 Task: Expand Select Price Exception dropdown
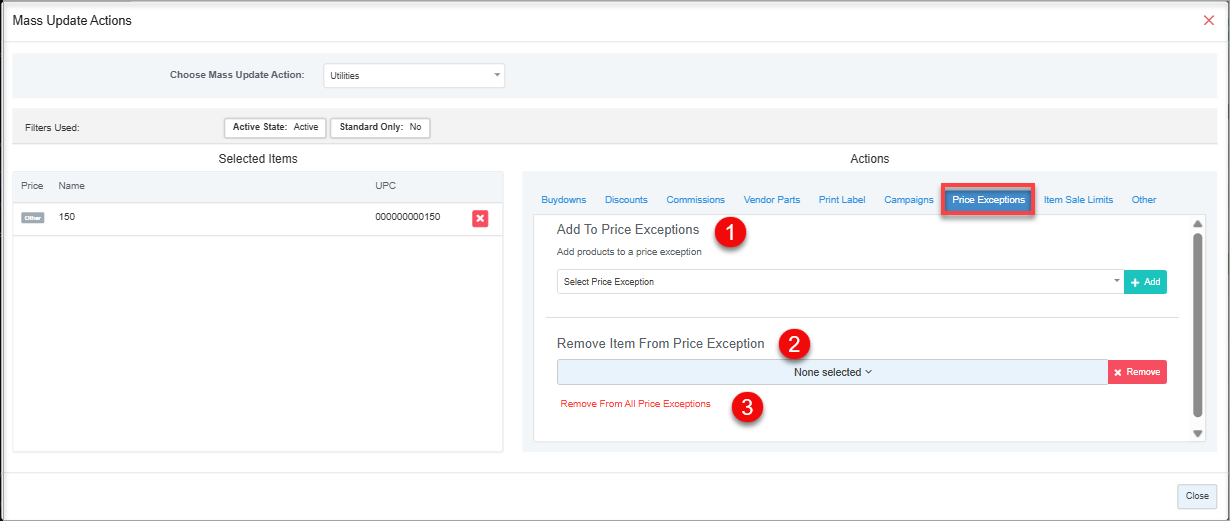coord(840,282)
